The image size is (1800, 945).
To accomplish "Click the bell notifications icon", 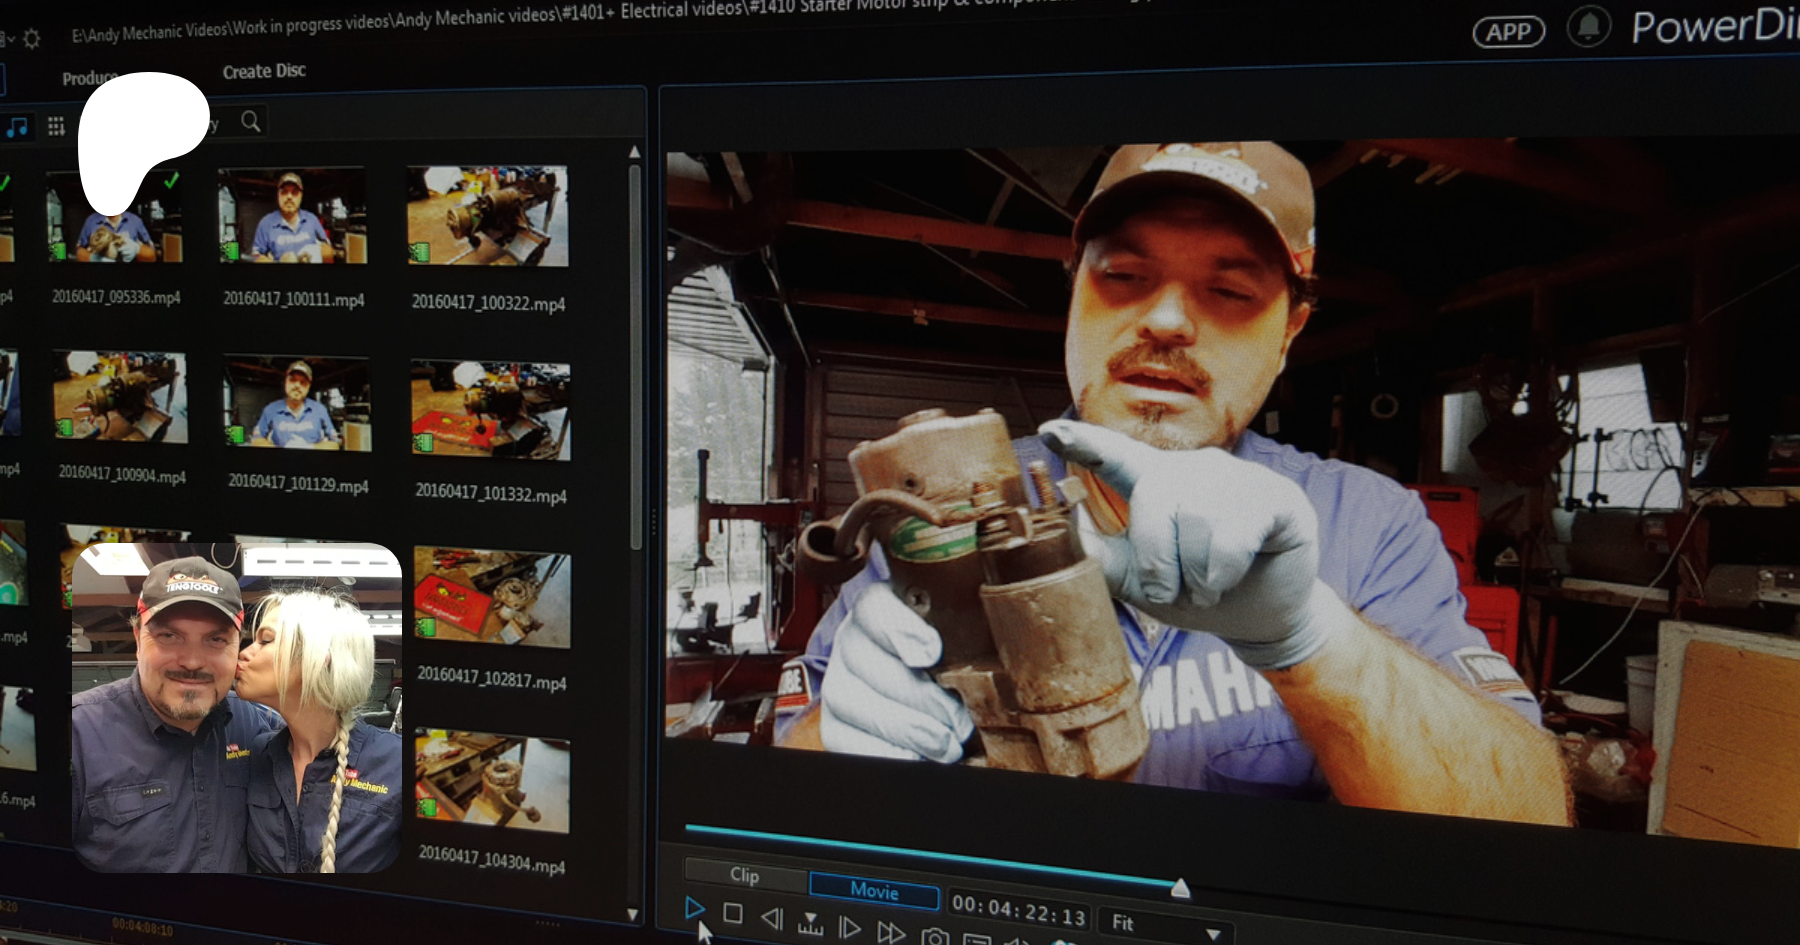I will click(x=1588, y=27).
